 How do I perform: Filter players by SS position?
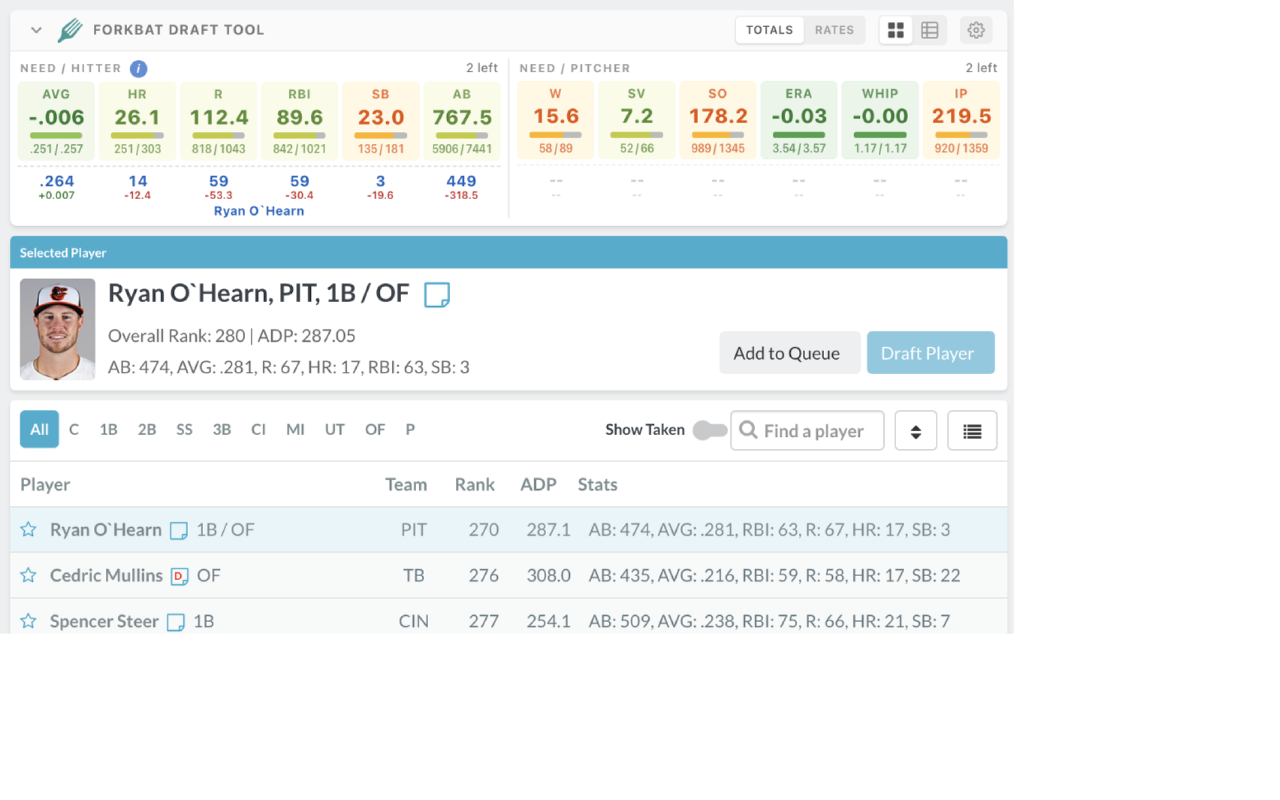pyautogui.click(x=184, y=429)
